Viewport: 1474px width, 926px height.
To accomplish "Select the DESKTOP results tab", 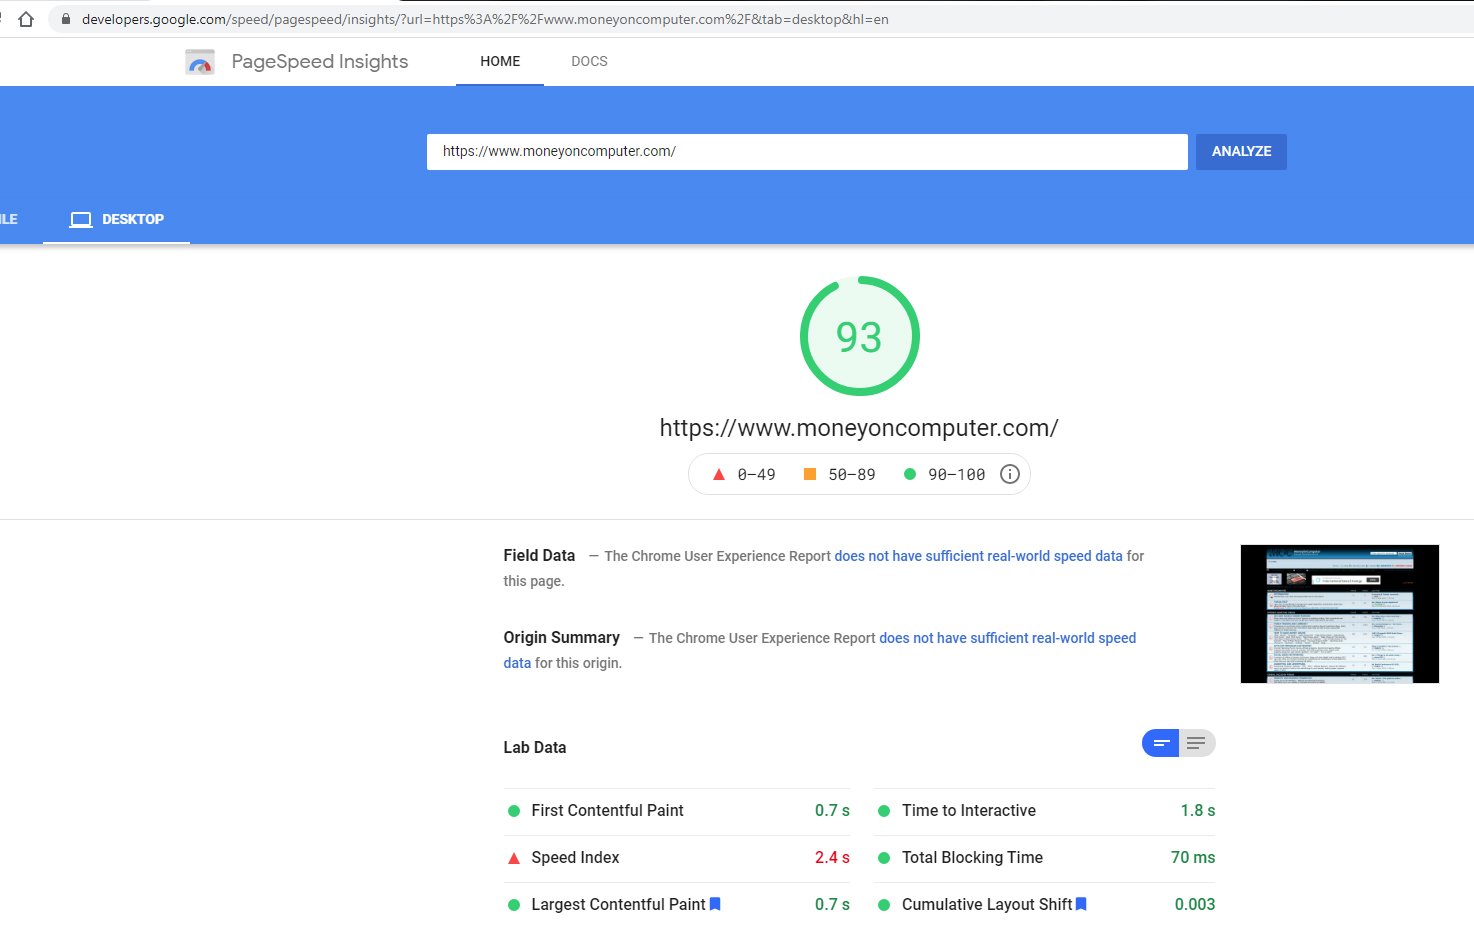I will click(x=117, y=219).
